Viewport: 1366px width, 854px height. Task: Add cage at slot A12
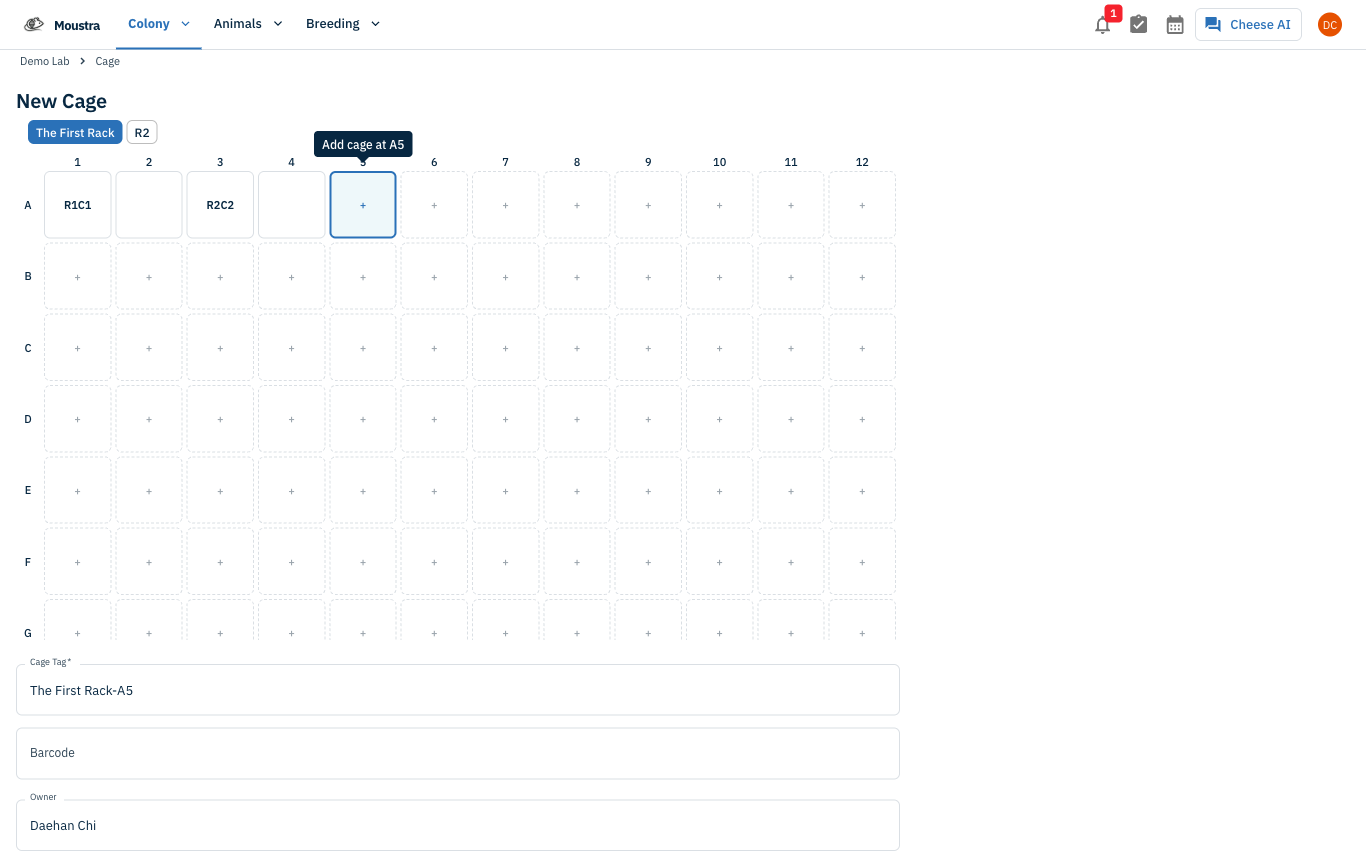[x=862, y=205]
